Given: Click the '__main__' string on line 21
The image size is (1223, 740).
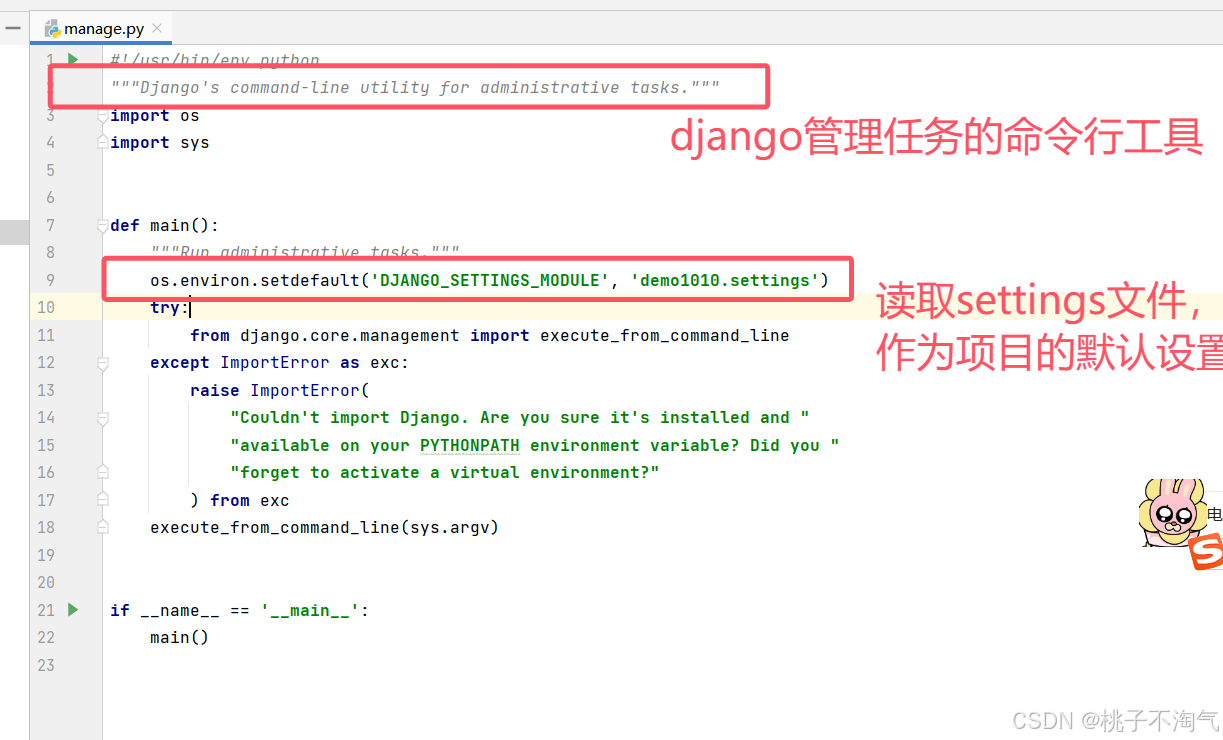Looking at the screenshot, I should tap(310, 610).
